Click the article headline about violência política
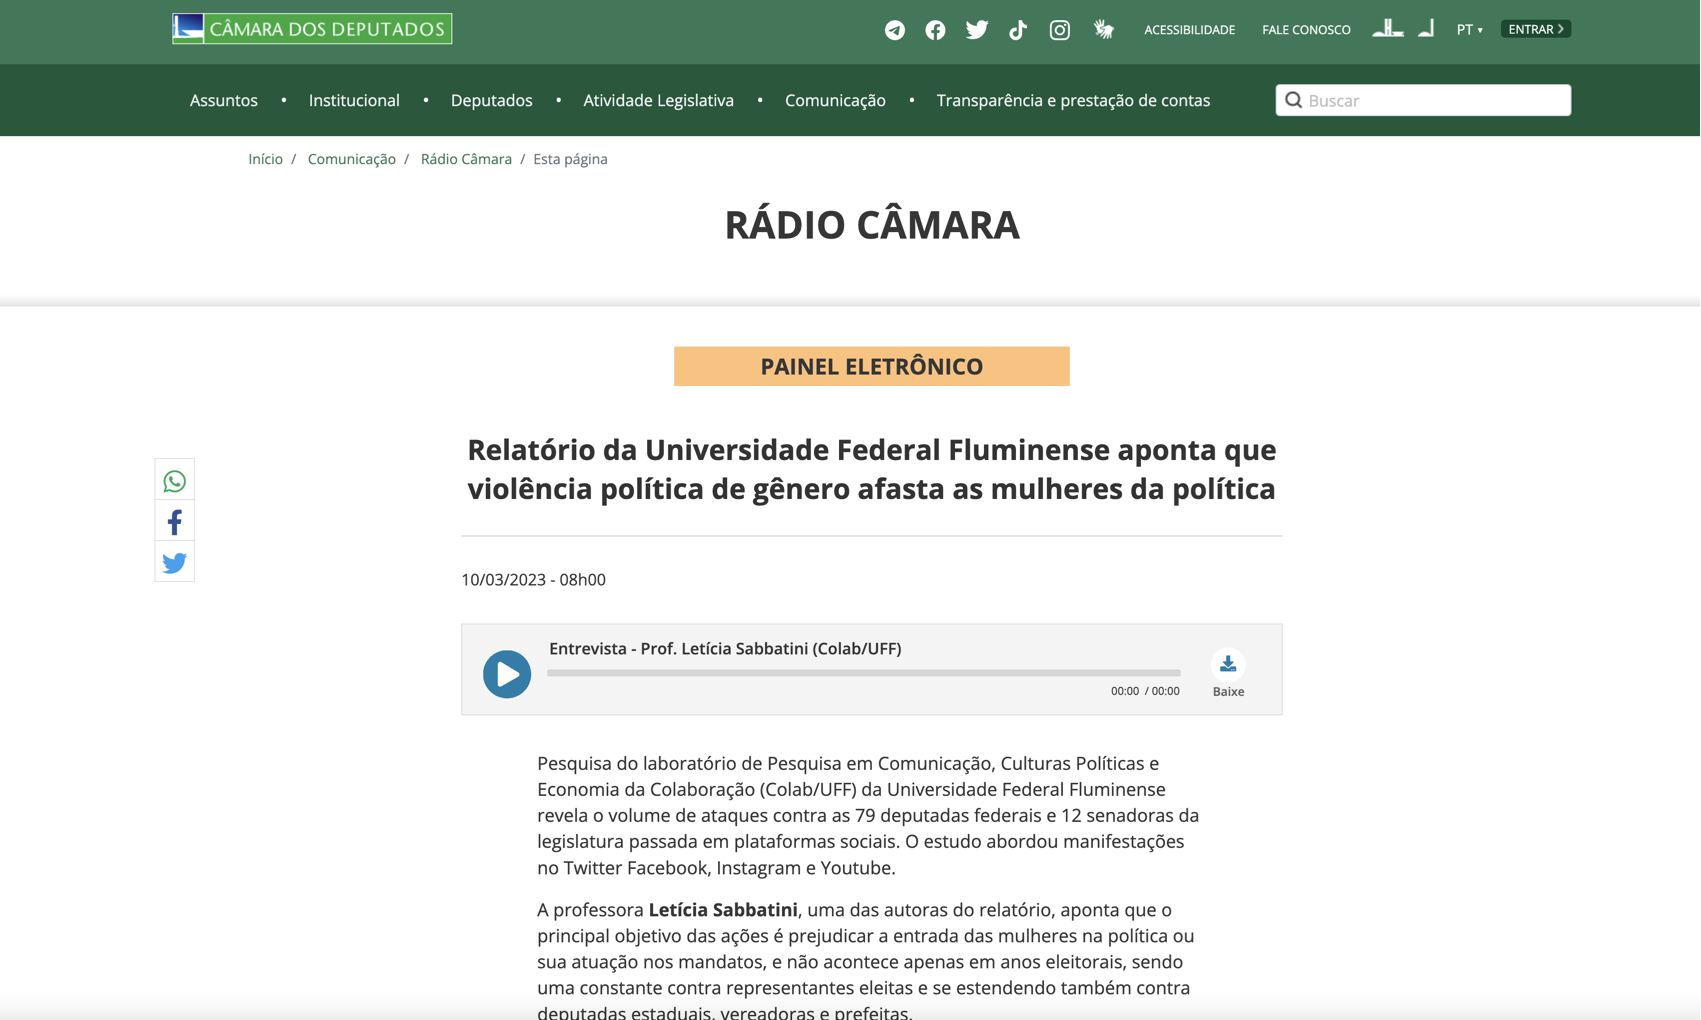Viewport: 1701px width, 1020px height. pos(872,469)
